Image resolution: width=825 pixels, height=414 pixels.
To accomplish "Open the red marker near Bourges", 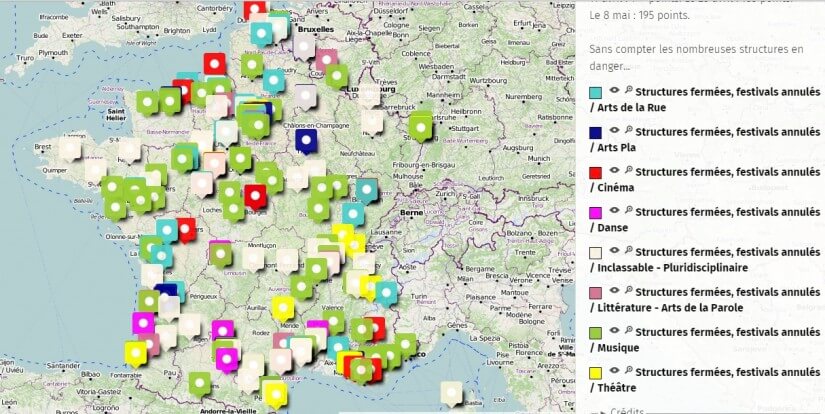I will (x=255, y=196).
